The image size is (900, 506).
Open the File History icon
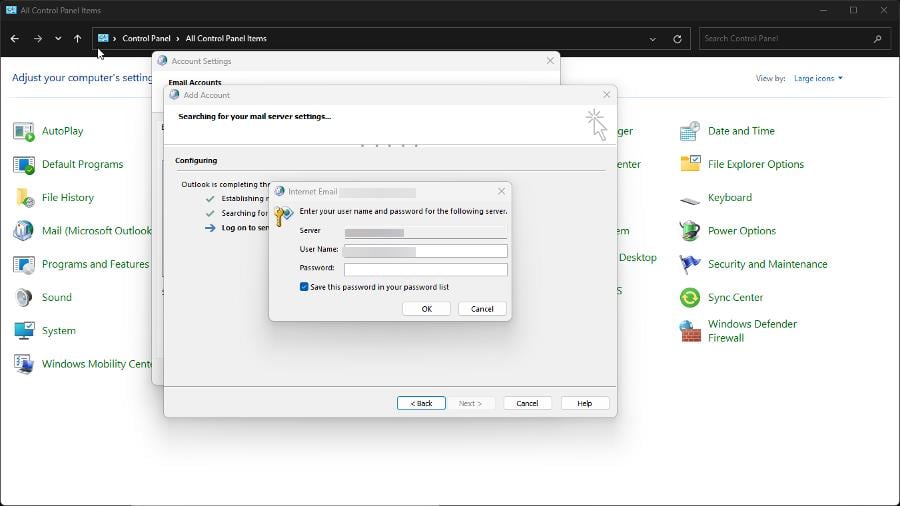pyautogui.click(x=24, y=198)
